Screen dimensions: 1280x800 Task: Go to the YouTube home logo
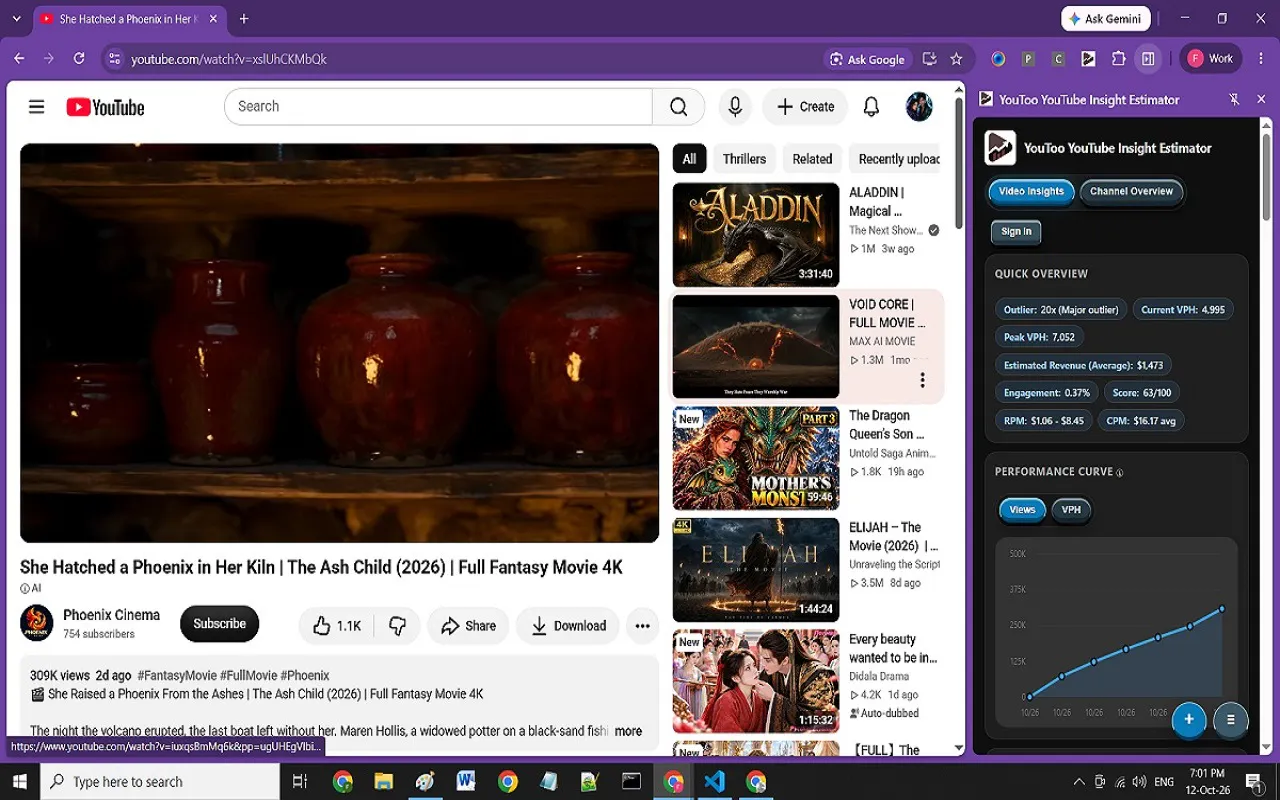point(105,107)
